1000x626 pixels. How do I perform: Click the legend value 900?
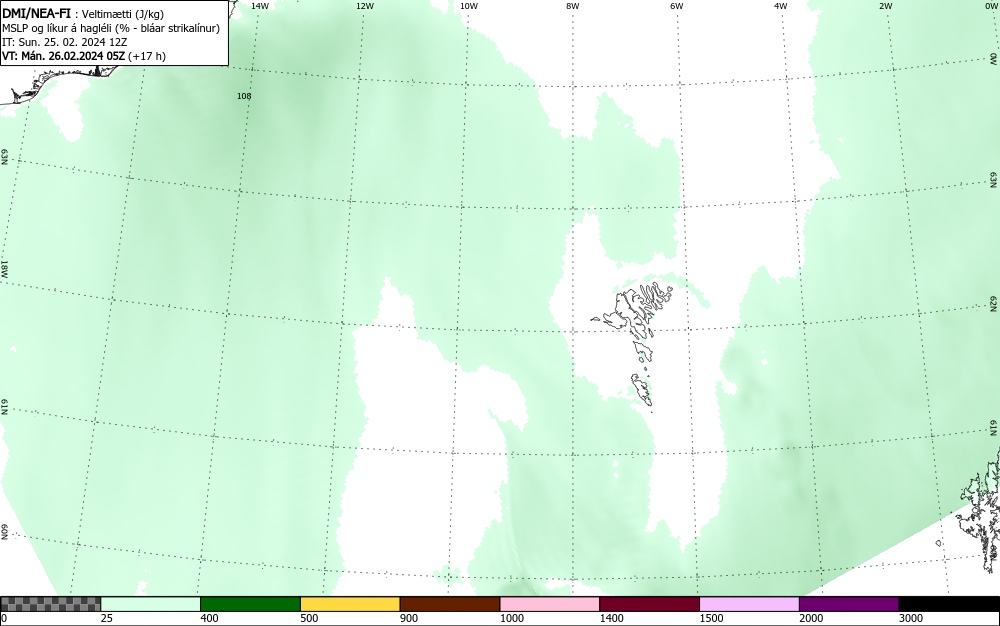point(409,618)
